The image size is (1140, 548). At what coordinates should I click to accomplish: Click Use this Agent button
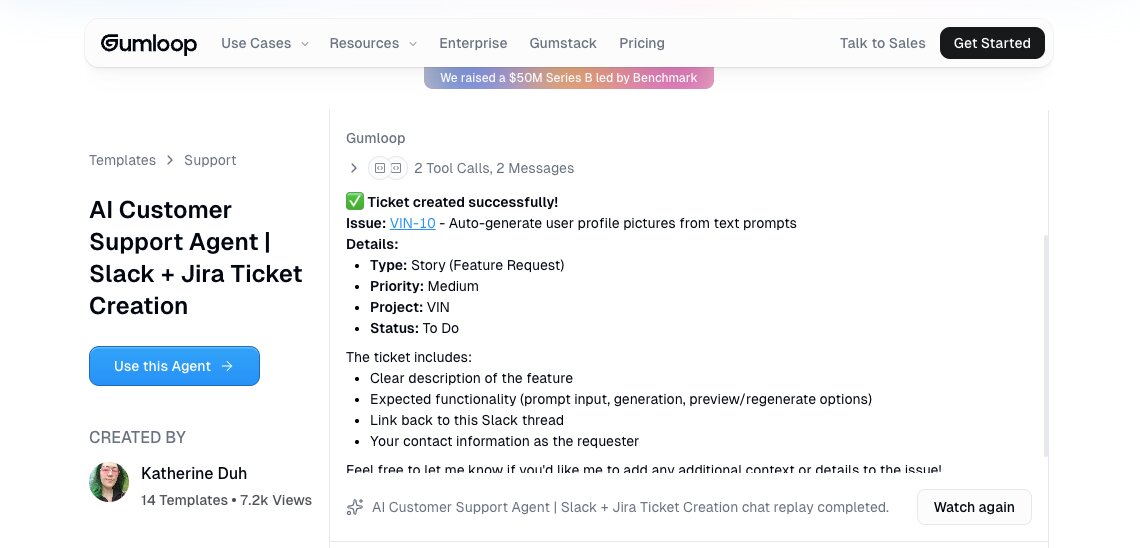(x=174, y=366)
